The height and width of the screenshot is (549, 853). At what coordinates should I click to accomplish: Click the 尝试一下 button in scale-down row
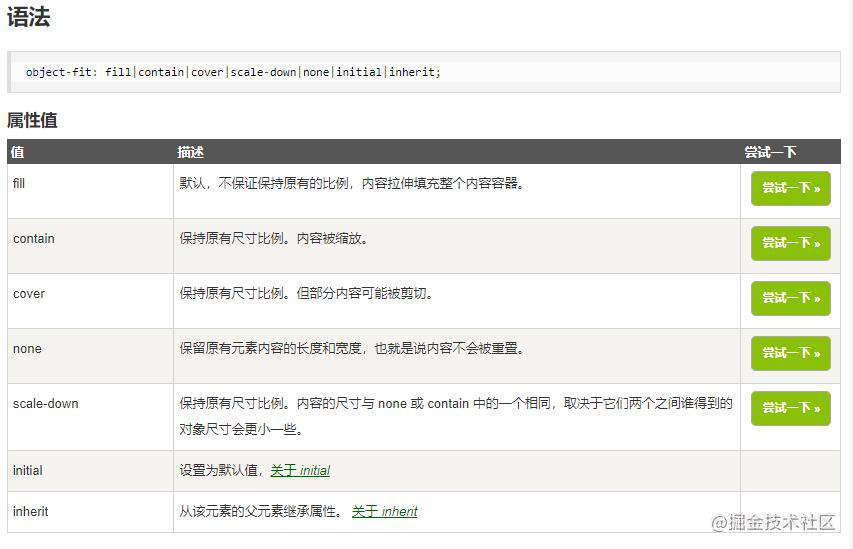pyautogui.click(x=790, y=408)
